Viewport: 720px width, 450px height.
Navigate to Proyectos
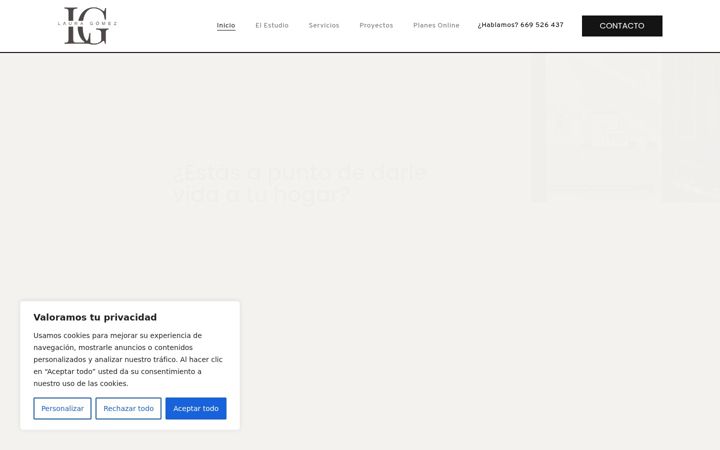click(376, 25)
